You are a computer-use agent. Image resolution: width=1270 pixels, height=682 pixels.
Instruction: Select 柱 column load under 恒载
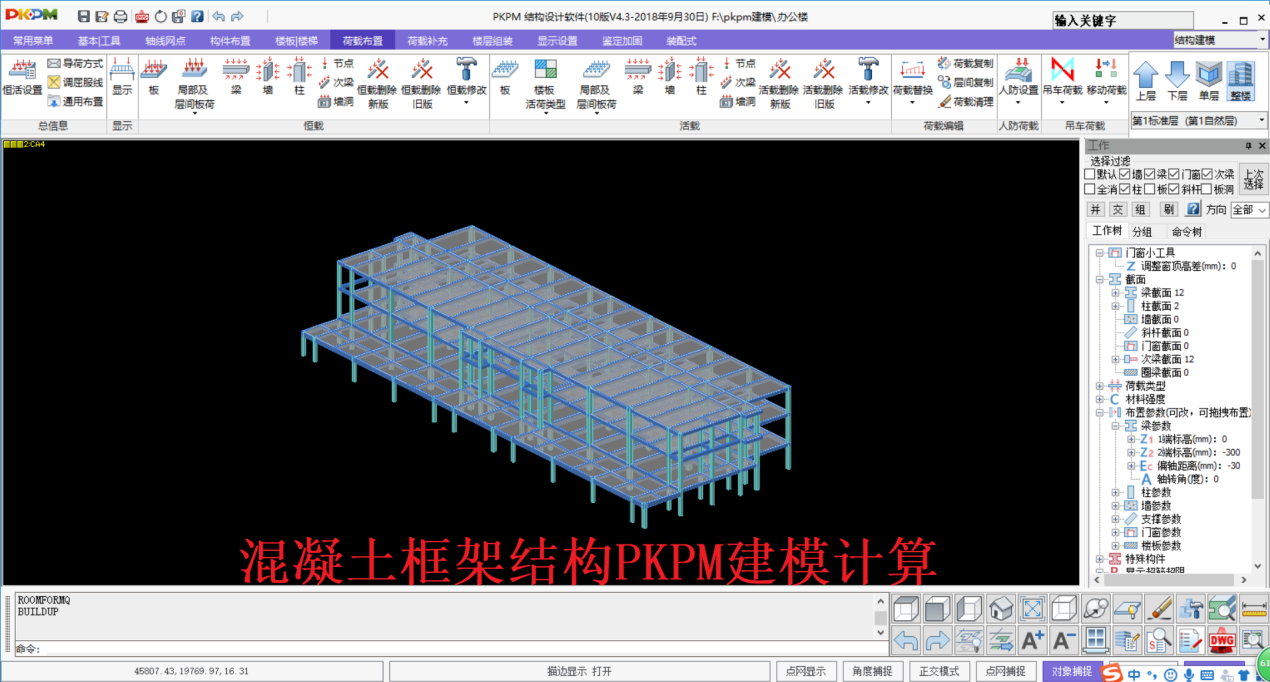[298, 77]
